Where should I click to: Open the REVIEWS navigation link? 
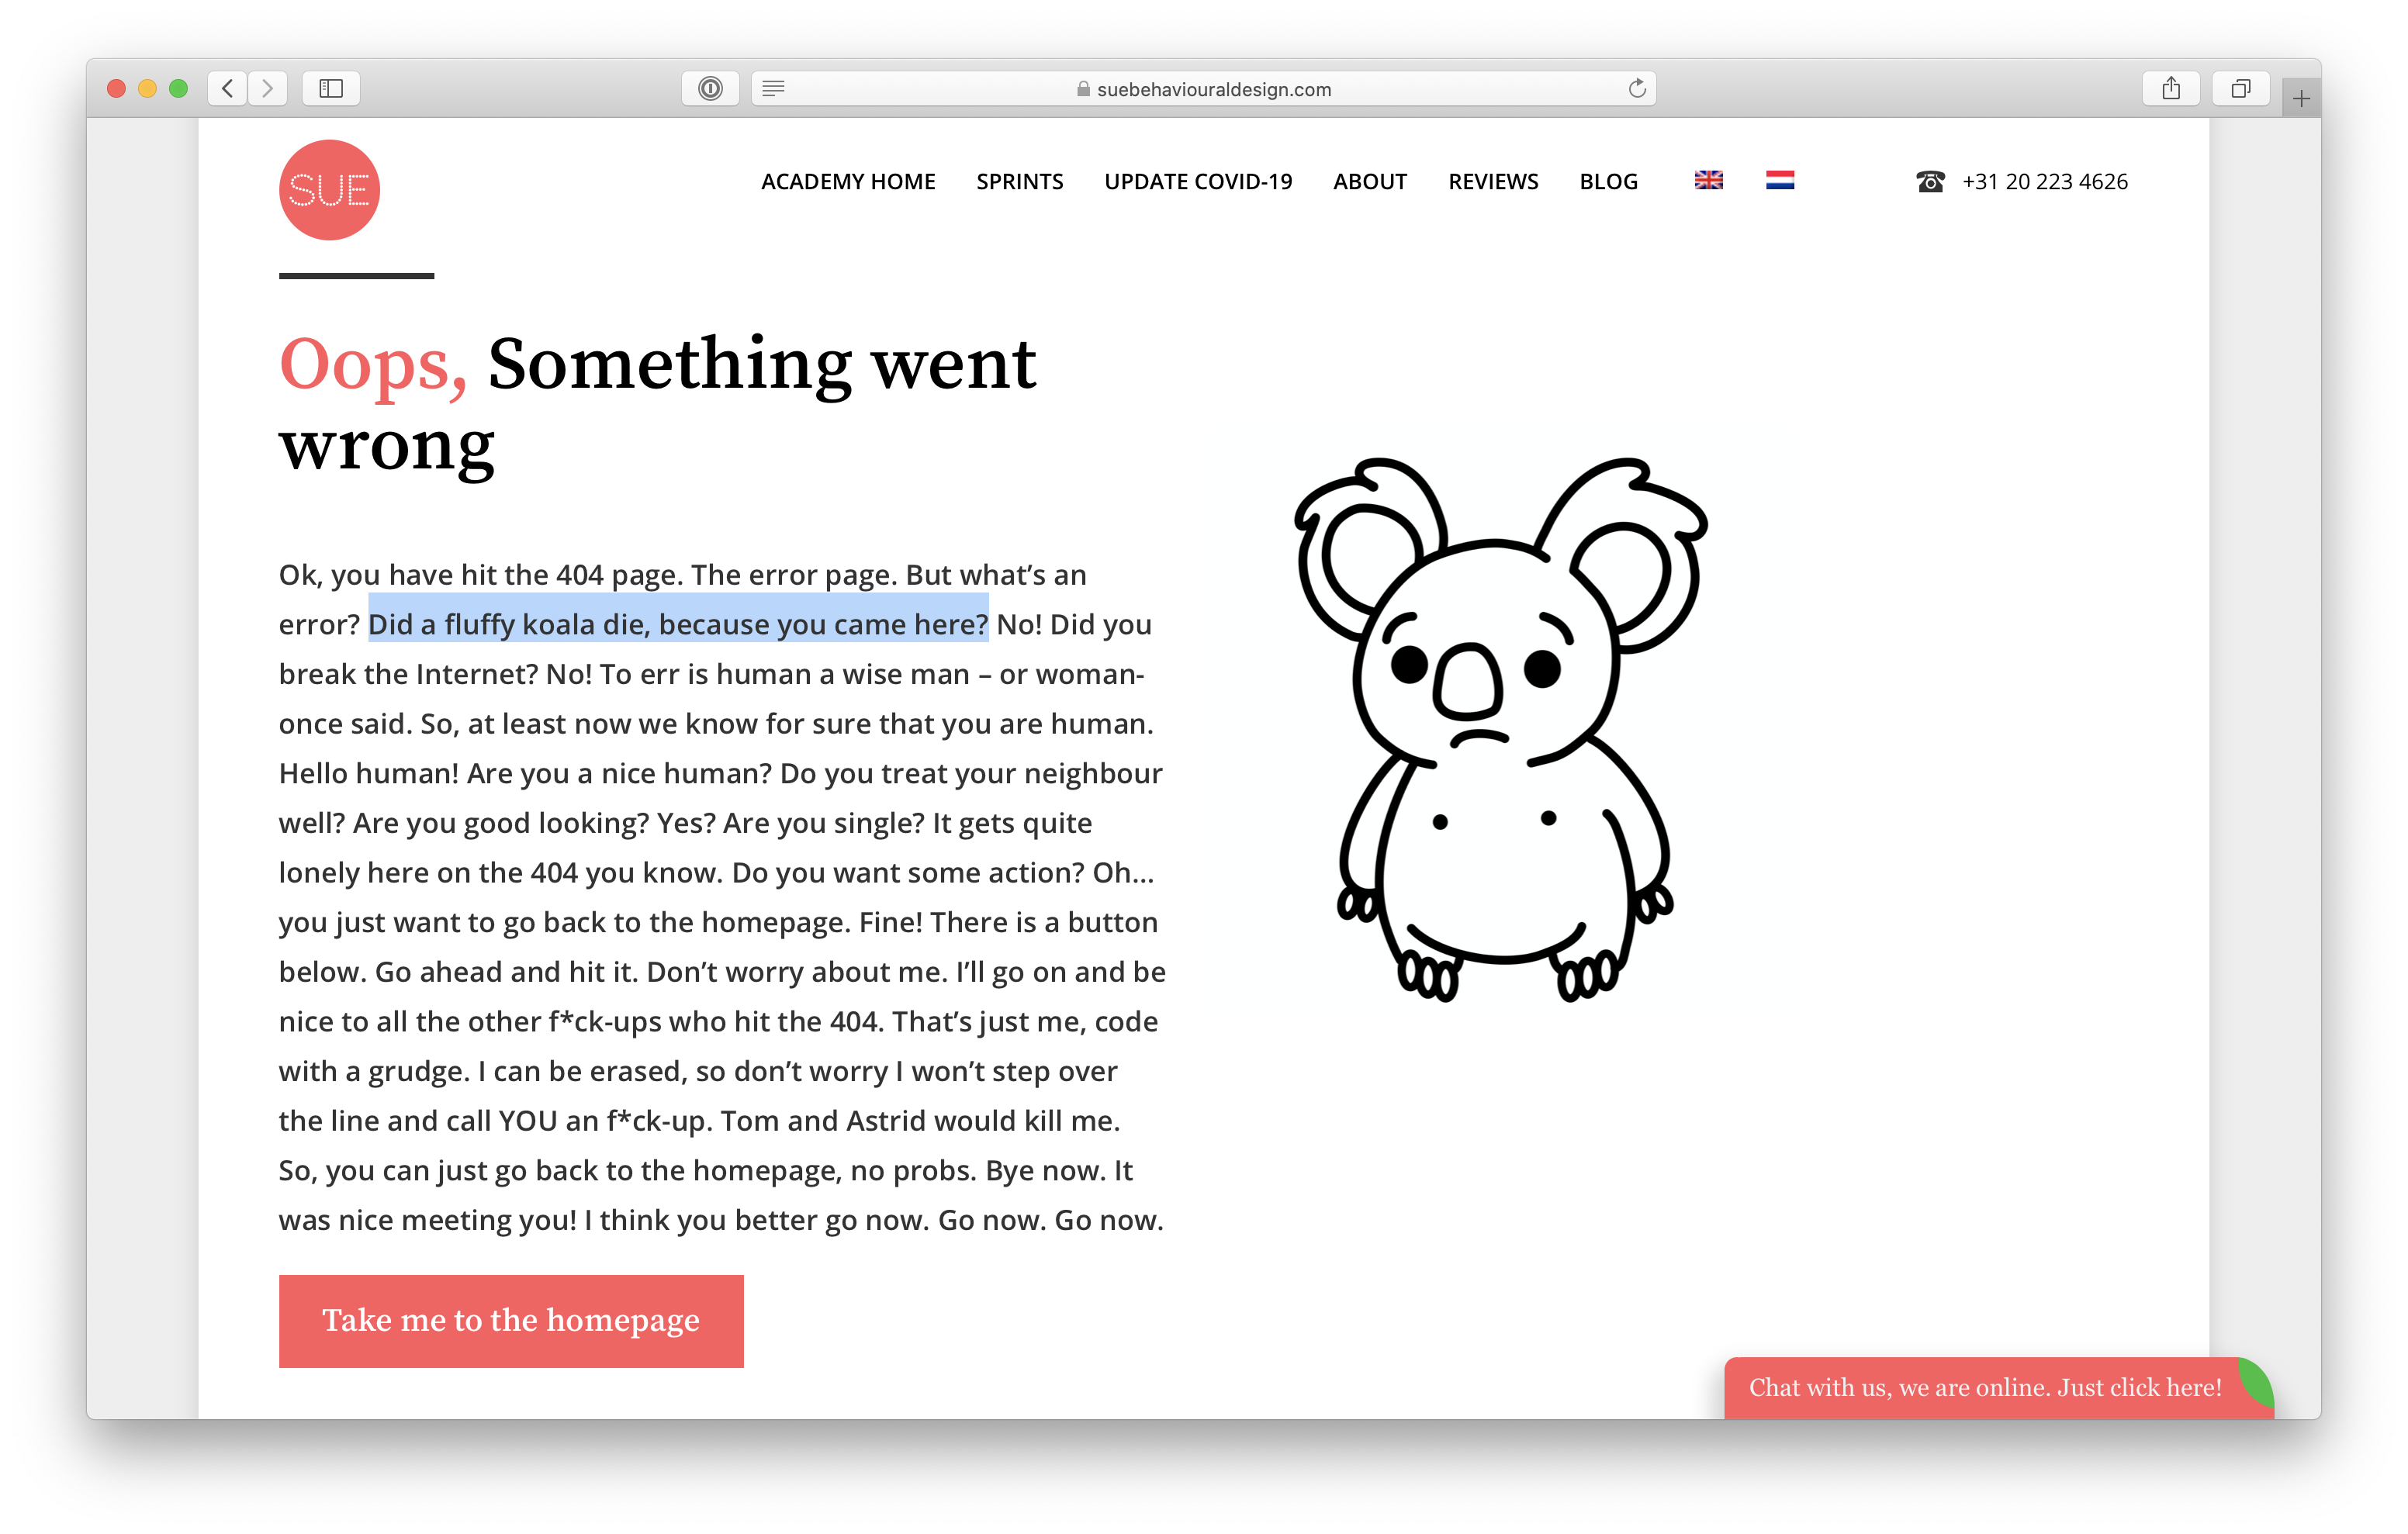(1493, 181)
